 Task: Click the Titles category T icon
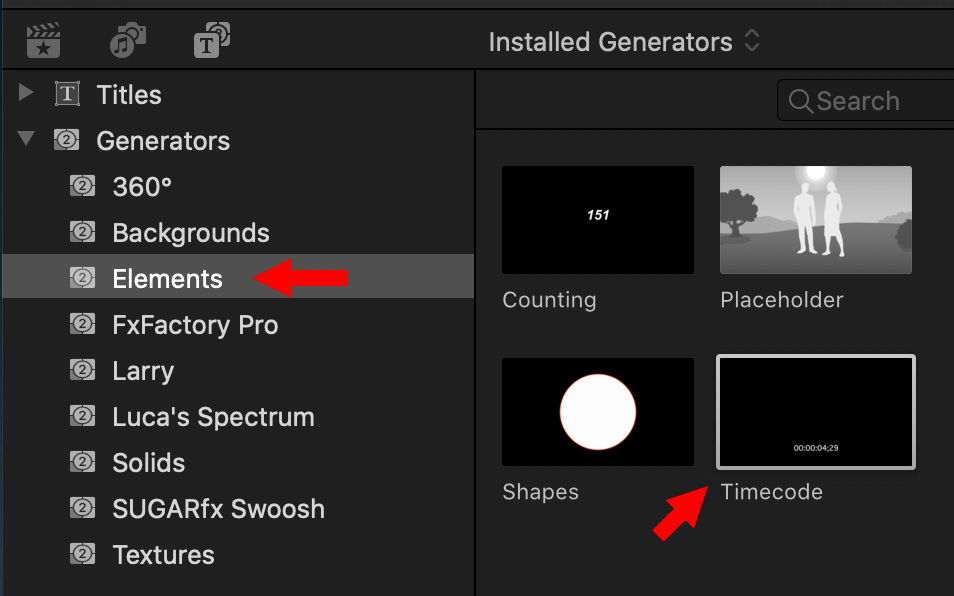pyautogui.click(x=67, y=94)
